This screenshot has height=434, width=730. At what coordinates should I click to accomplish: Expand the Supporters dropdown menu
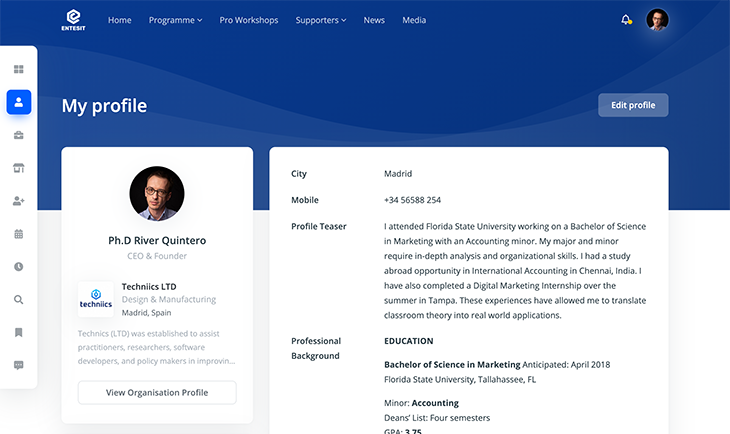coord(321,20)
